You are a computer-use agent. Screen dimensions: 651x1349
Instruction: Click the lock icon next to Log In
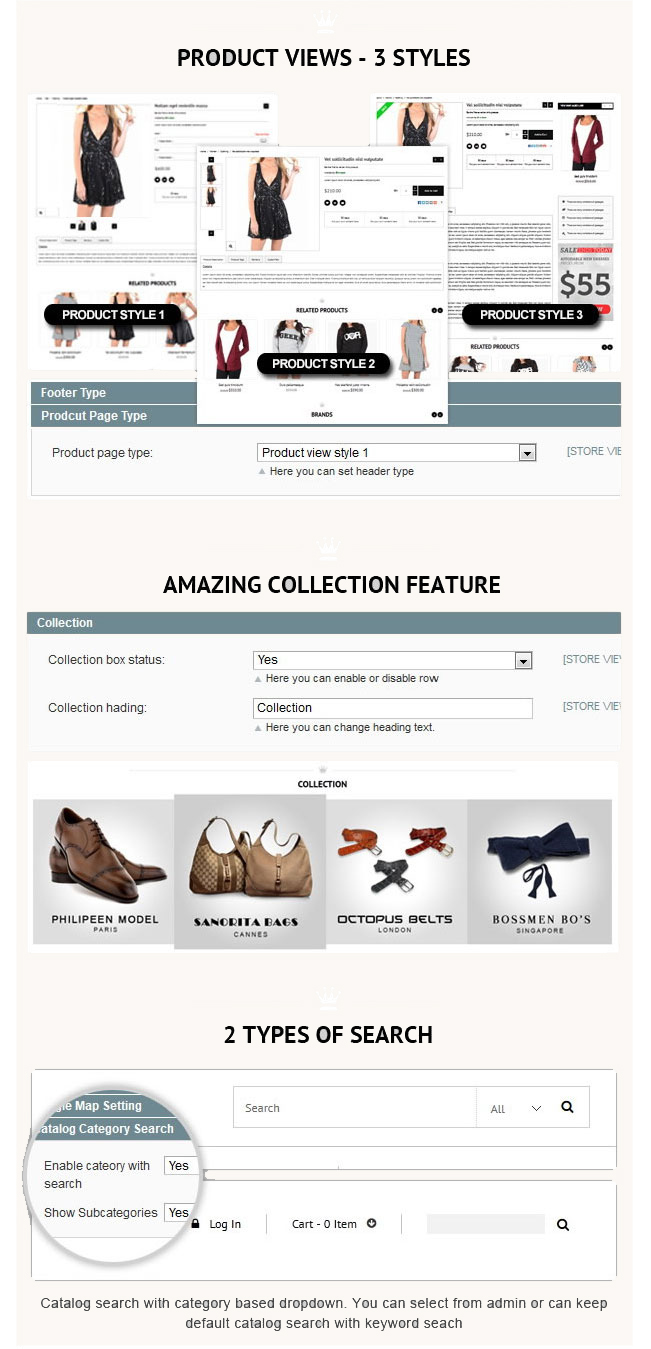196,1223
